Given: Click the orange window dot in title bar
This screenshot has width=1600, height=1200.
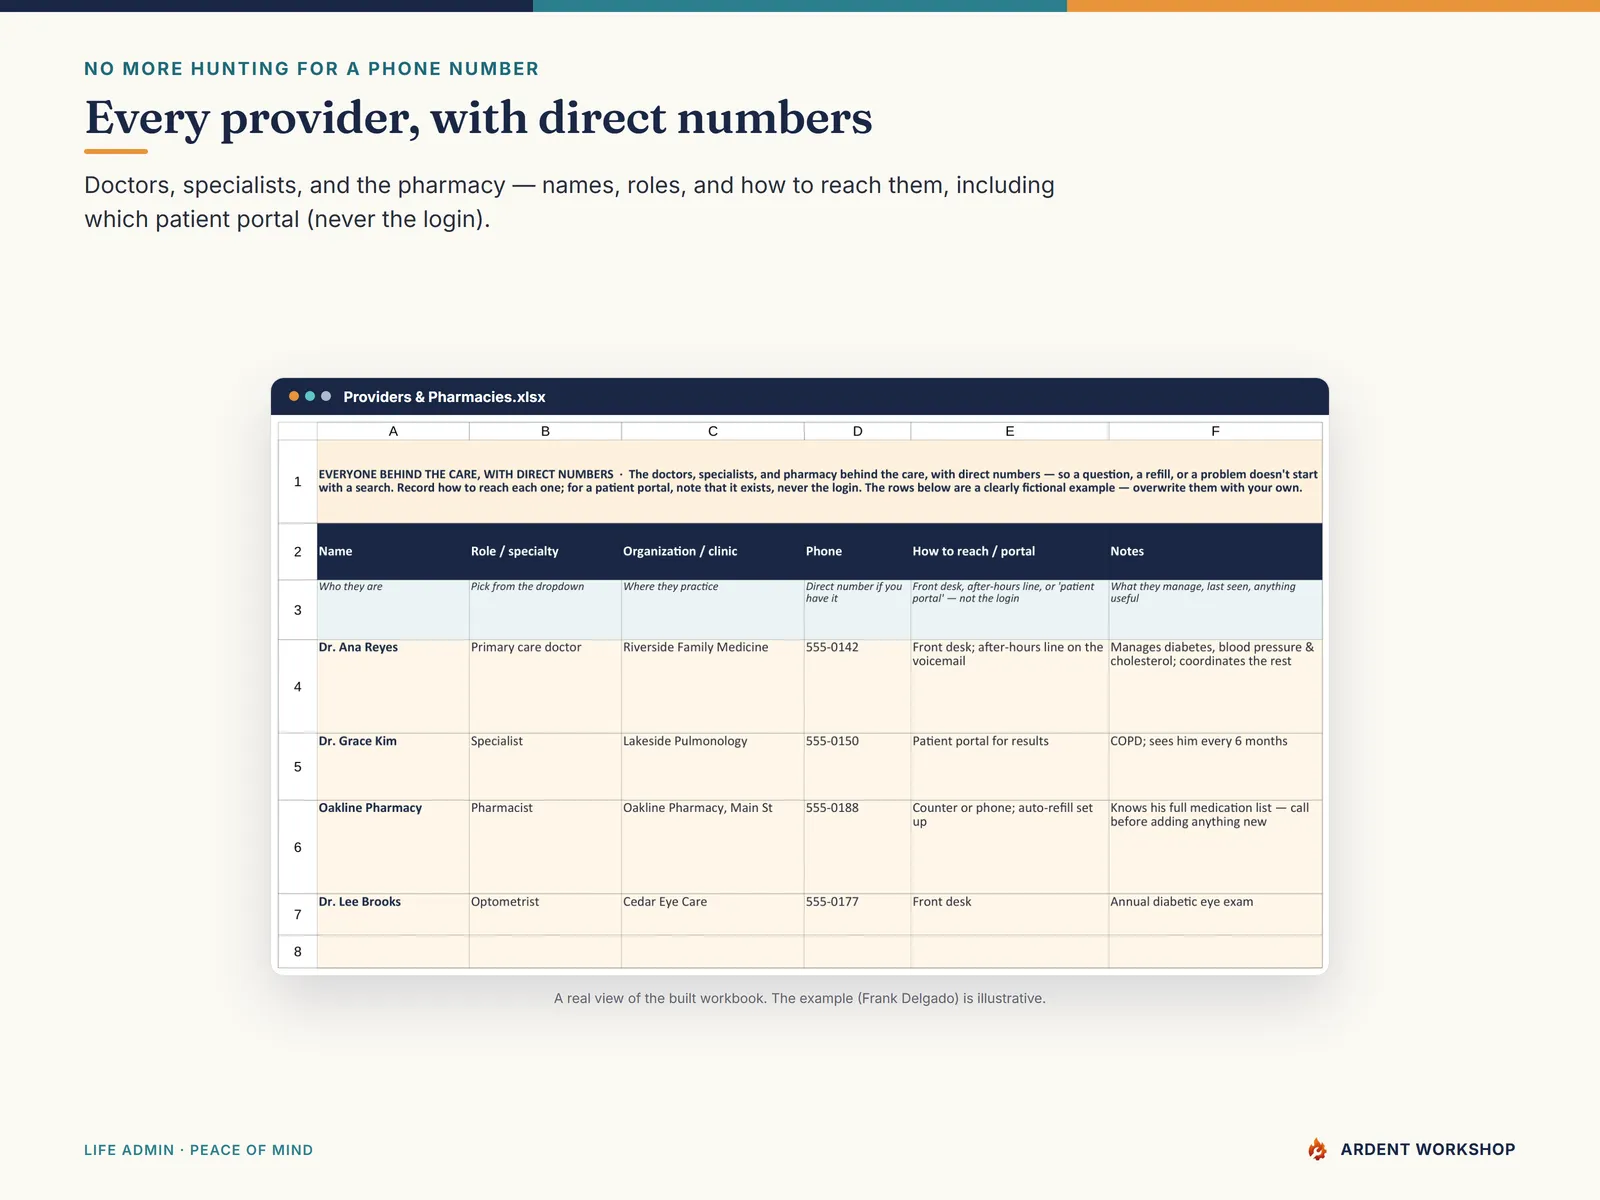Looking at the screenshot, I should tap(294, 396).
